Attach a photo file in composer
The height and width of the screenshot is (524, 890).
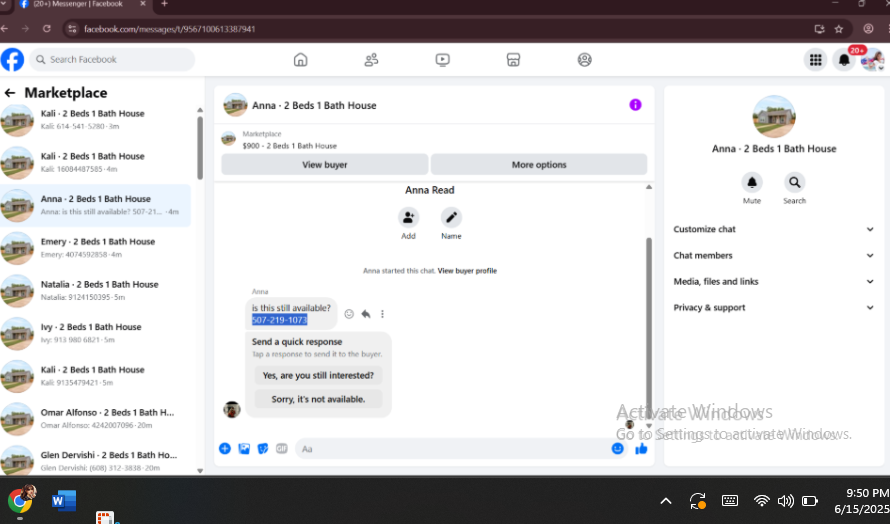pos(244,448)
